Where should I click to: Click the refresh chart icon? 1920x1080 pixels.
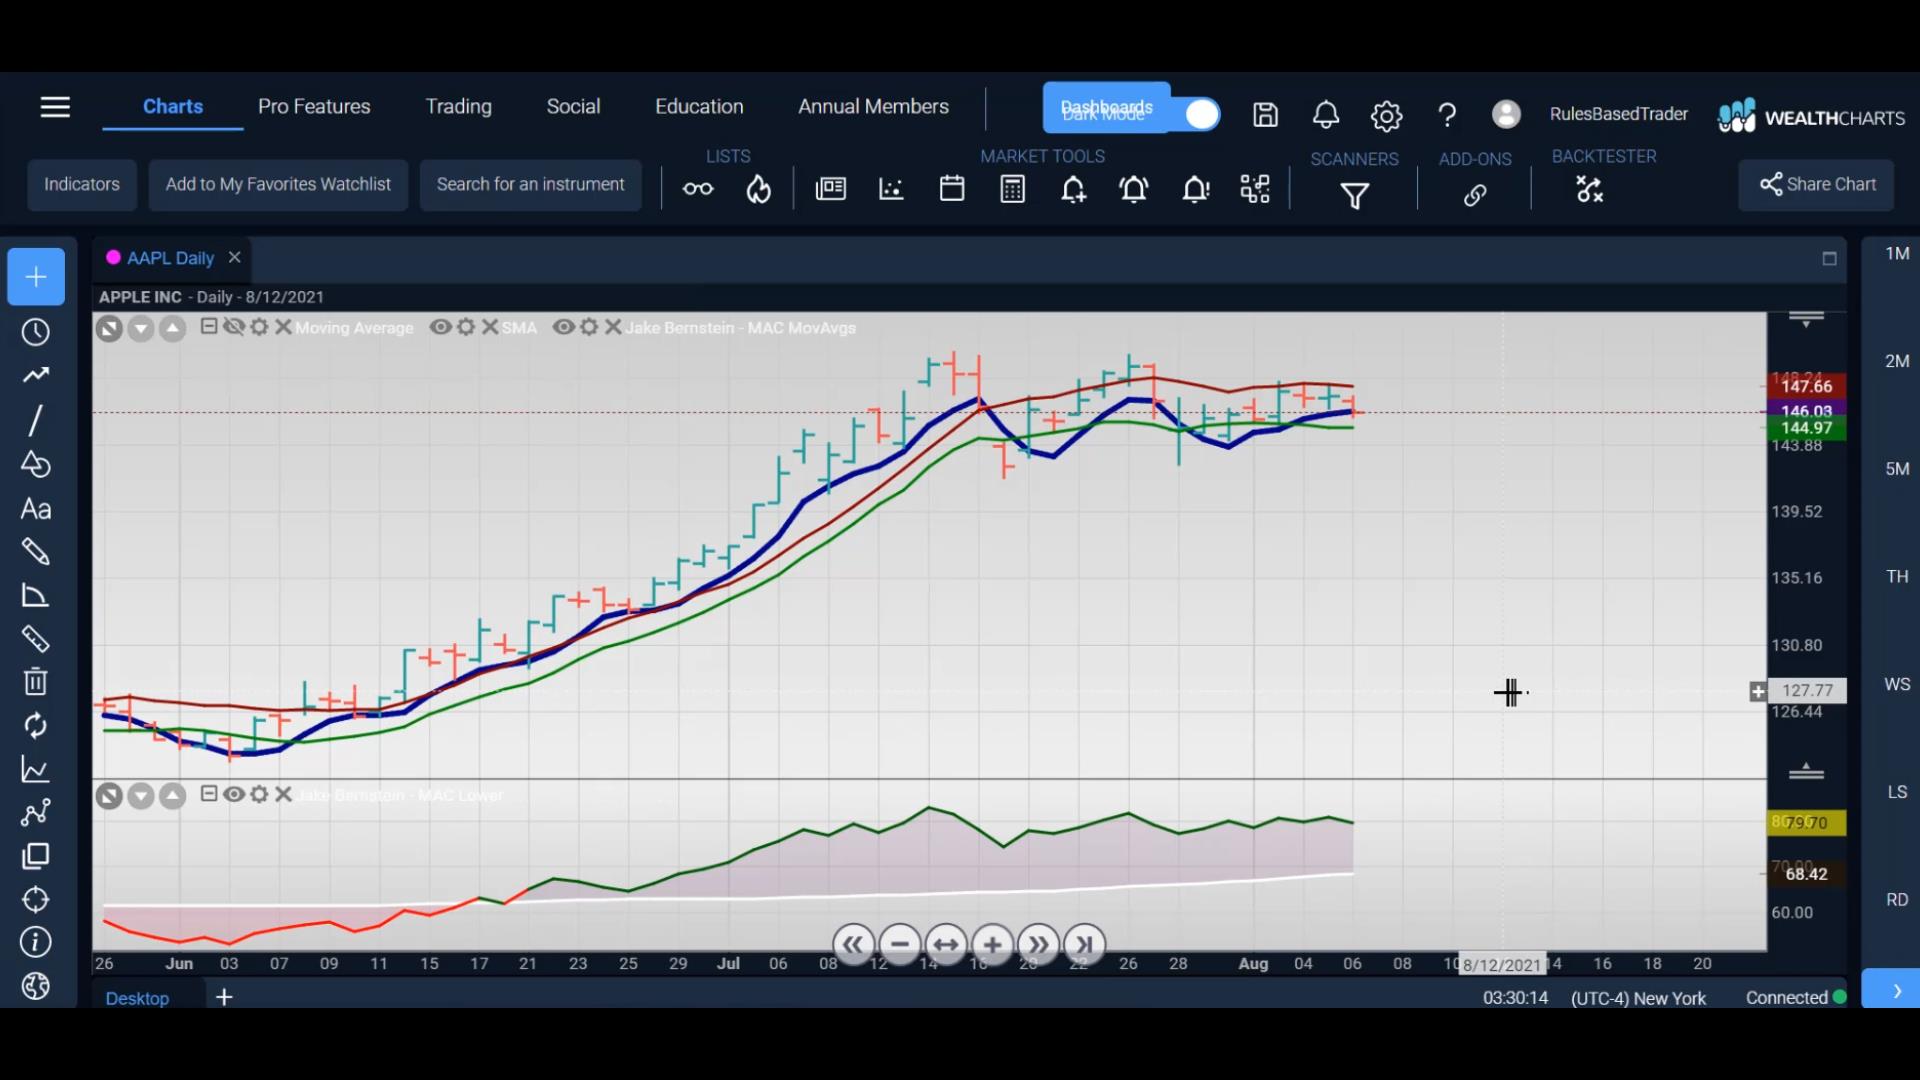click(x=36, y=726)
